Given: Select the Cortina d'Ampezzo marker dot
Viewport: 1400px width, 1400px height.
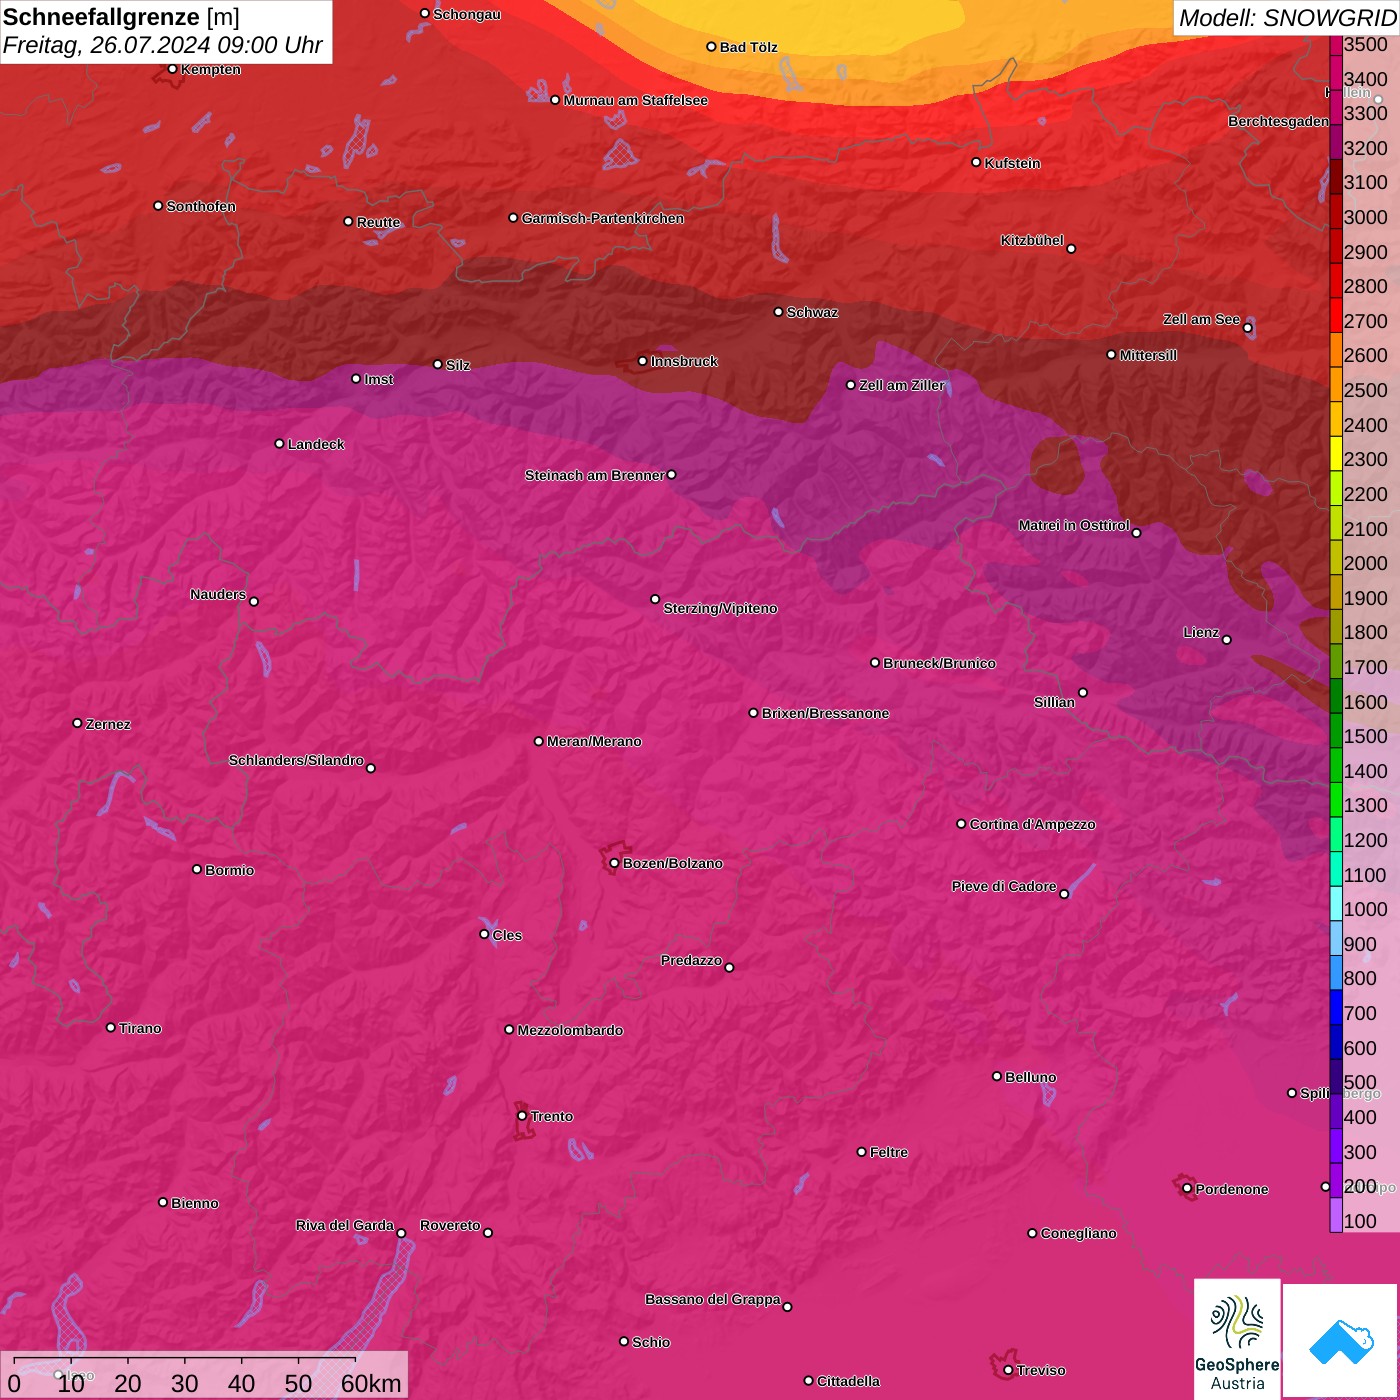Looking at the screenshot, I should pyautogui.click(x=961, y=824).
